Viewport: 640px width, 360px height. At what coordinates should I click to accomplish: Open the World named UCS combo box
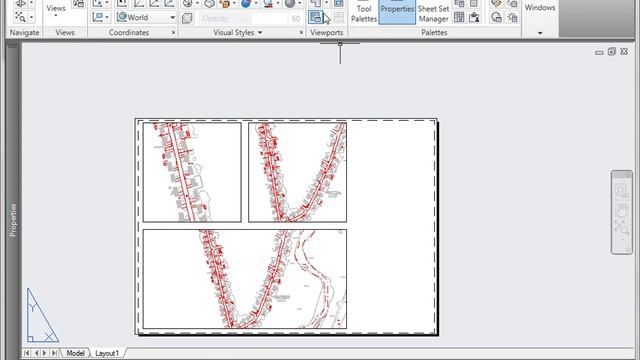tap(146, 17)
